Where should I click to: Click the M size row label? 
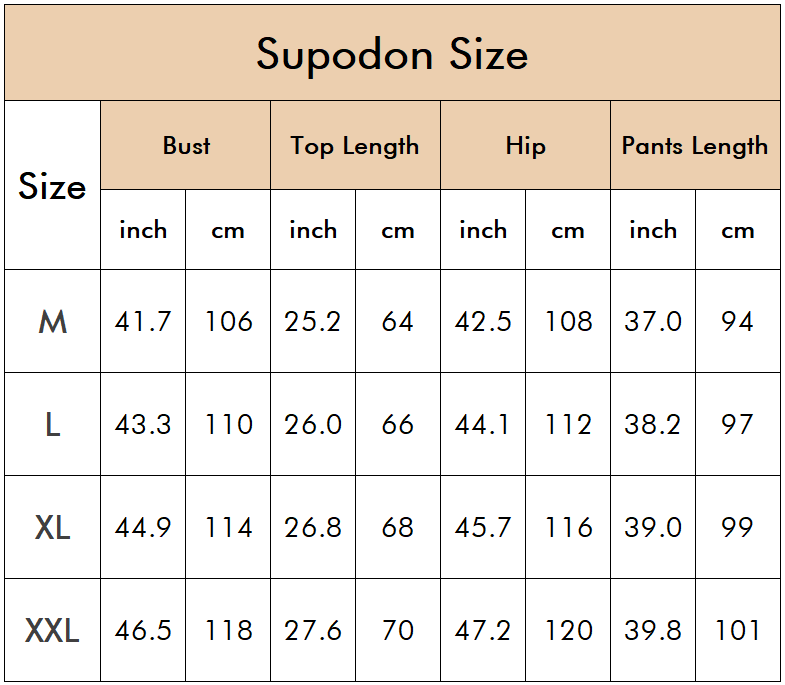point(53,321)
